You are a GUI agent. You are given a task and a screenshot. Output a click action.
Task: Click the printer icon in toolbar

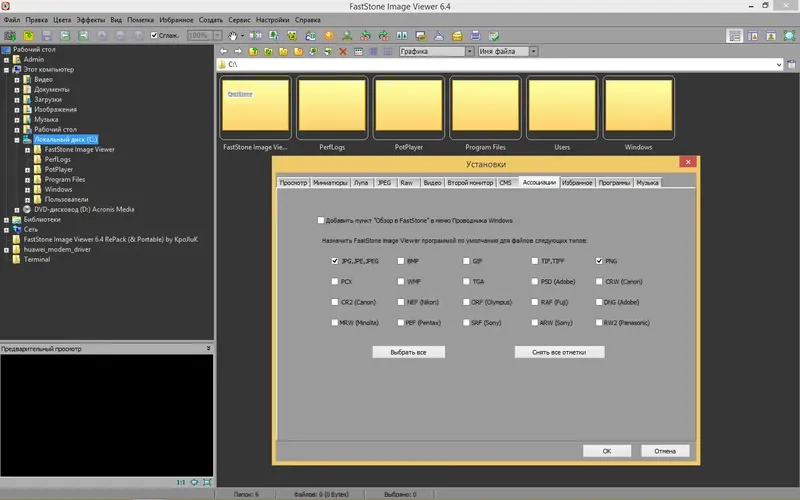[x=476, y=36]
